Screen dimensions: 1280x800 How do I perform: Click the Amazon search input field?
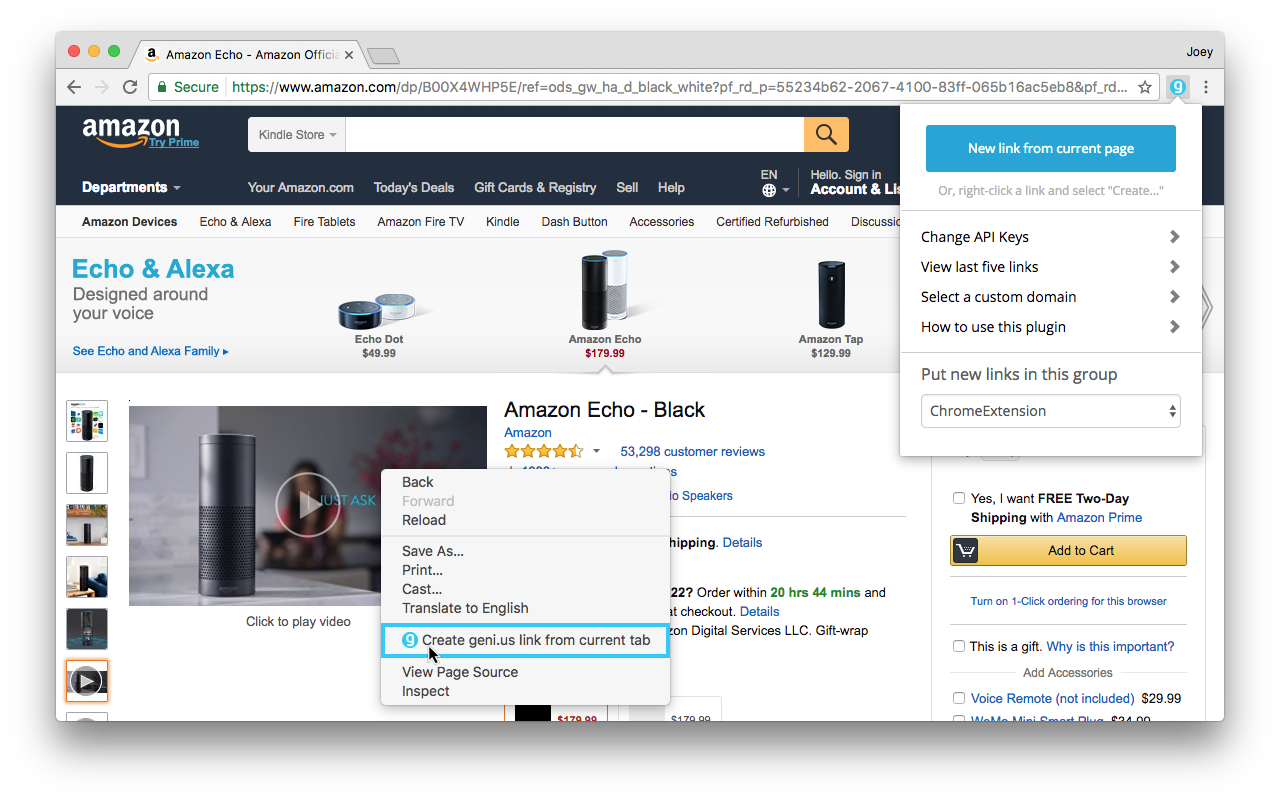coord(574,135)
